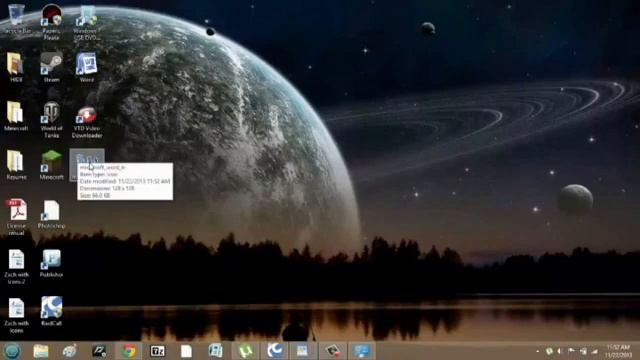Image resolution: width=640 pixels, height=360 pixels.
Task: Open the Recycle Bin desktop icon
Action: point(16,18)
